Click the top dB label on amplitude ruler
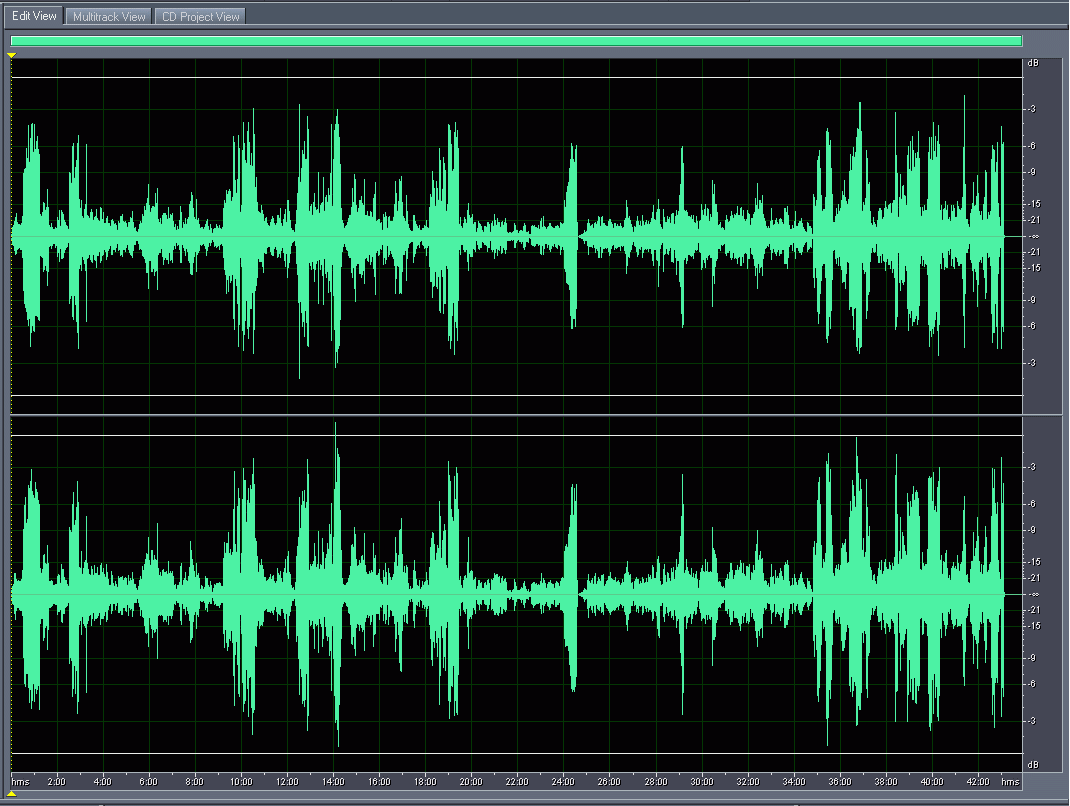Viewport: 1070px width, 806px height. tap(1032, 64)
